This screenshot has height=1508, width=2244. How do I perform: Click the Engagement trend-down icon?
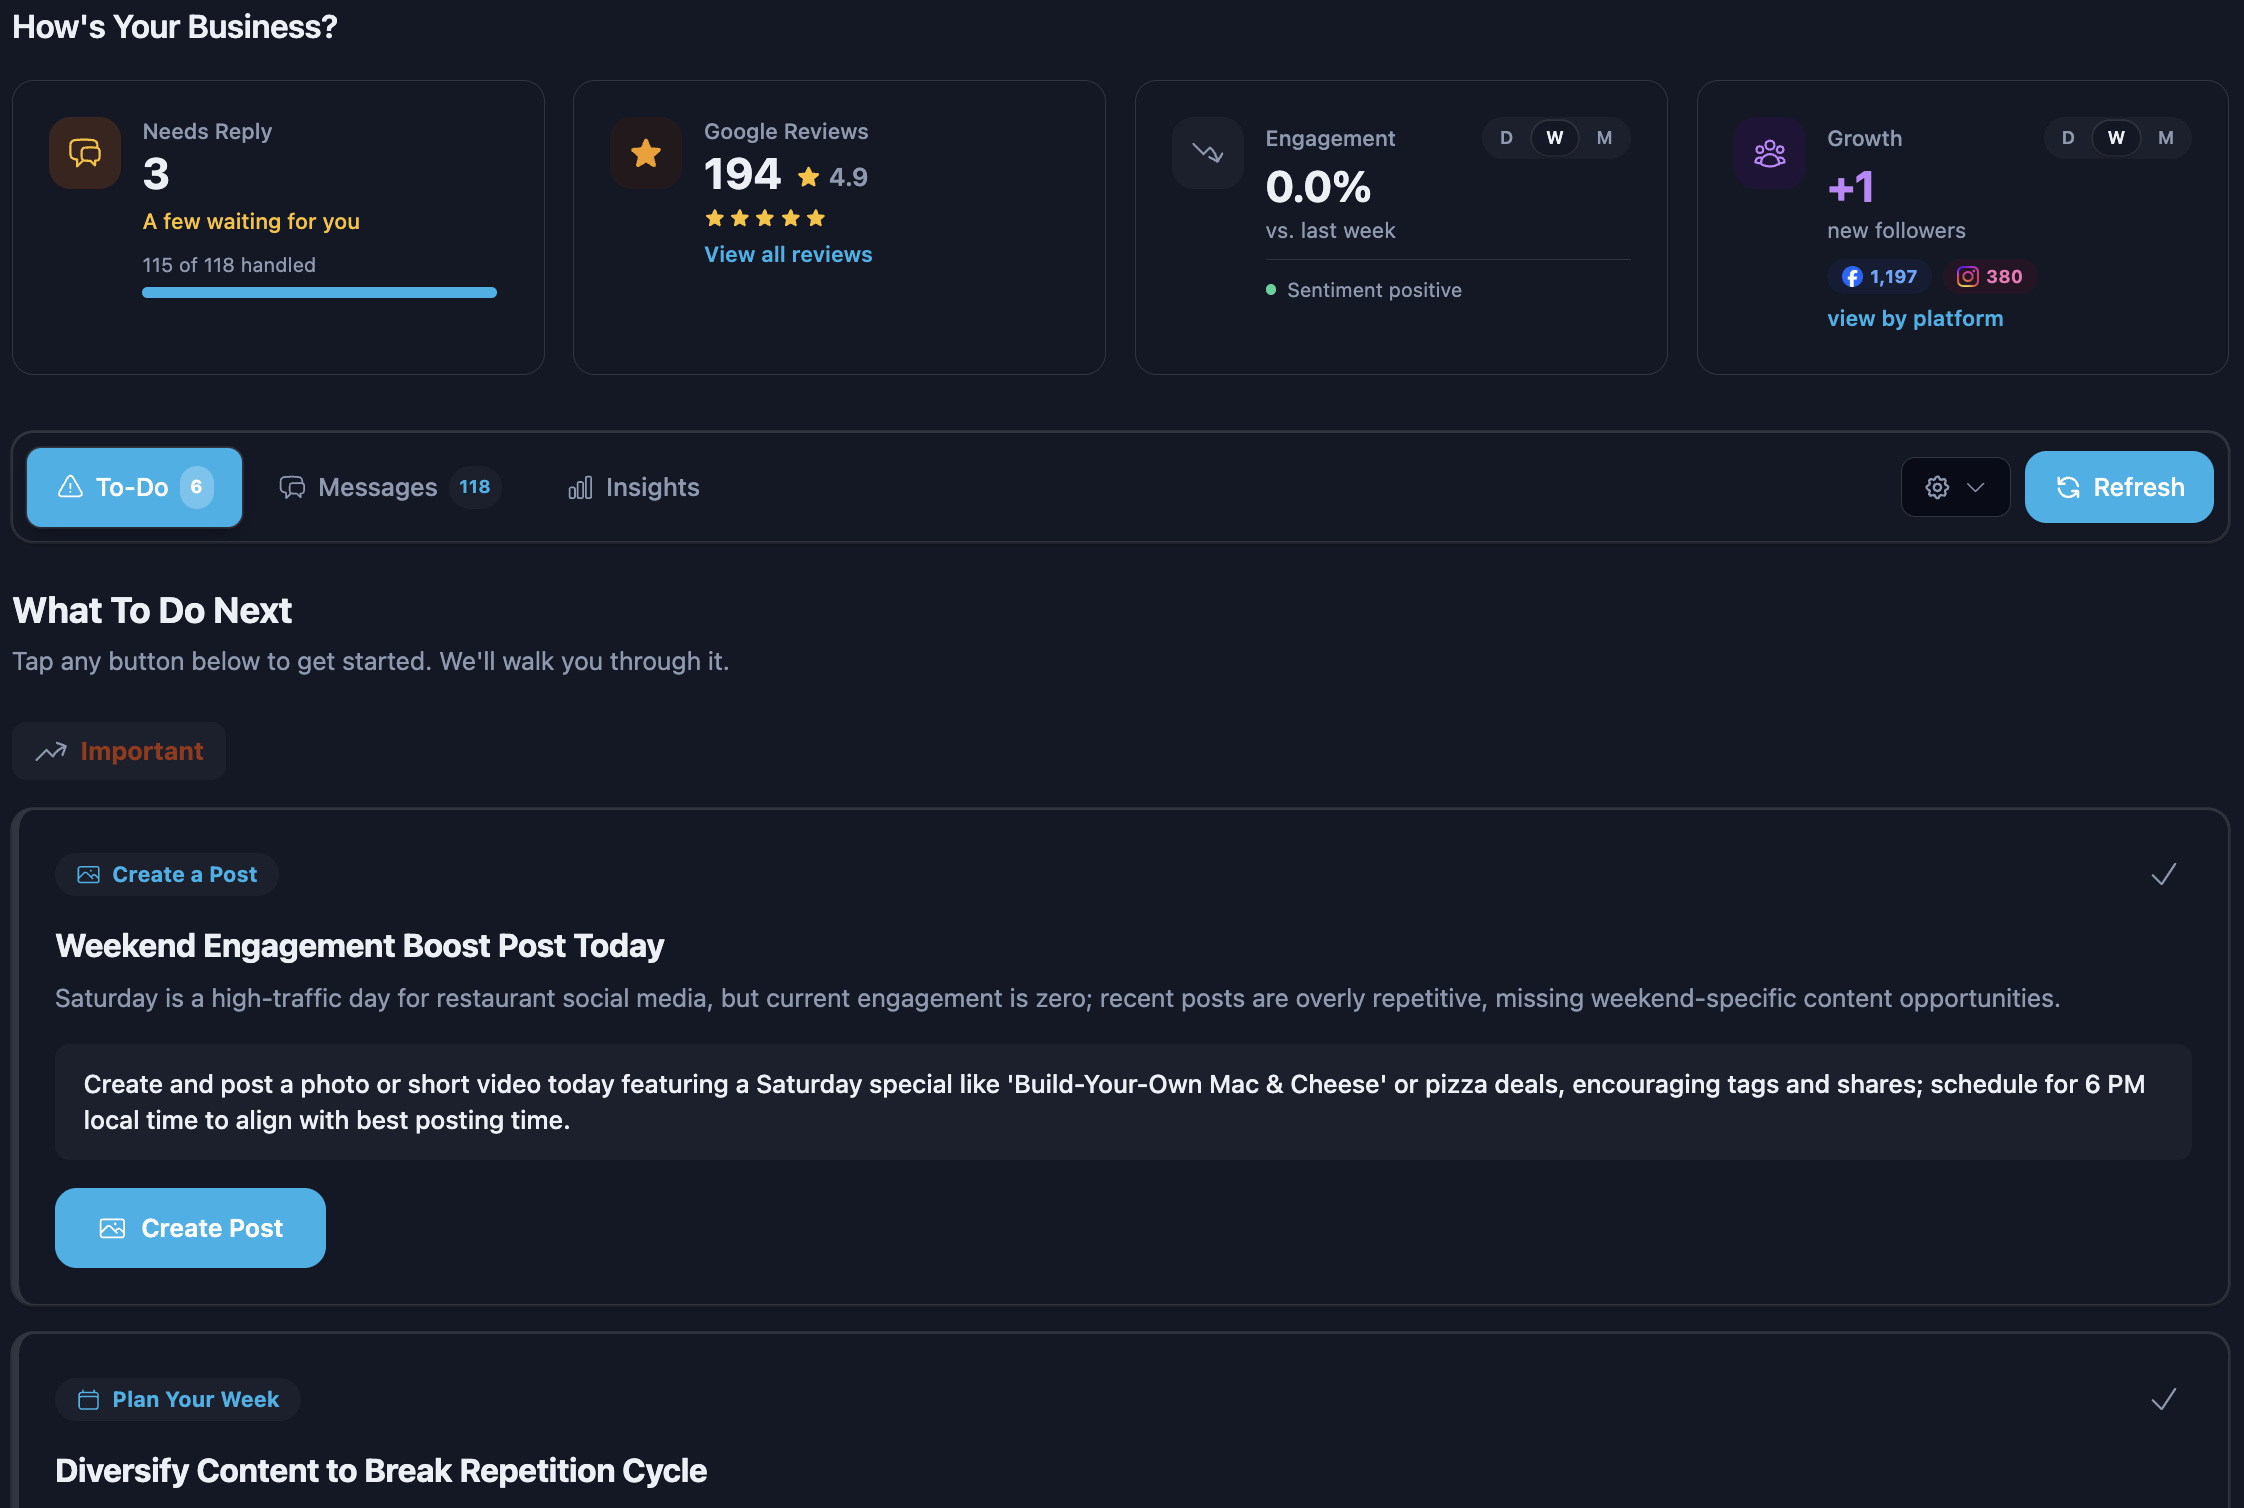click(x=1208, y=153)
